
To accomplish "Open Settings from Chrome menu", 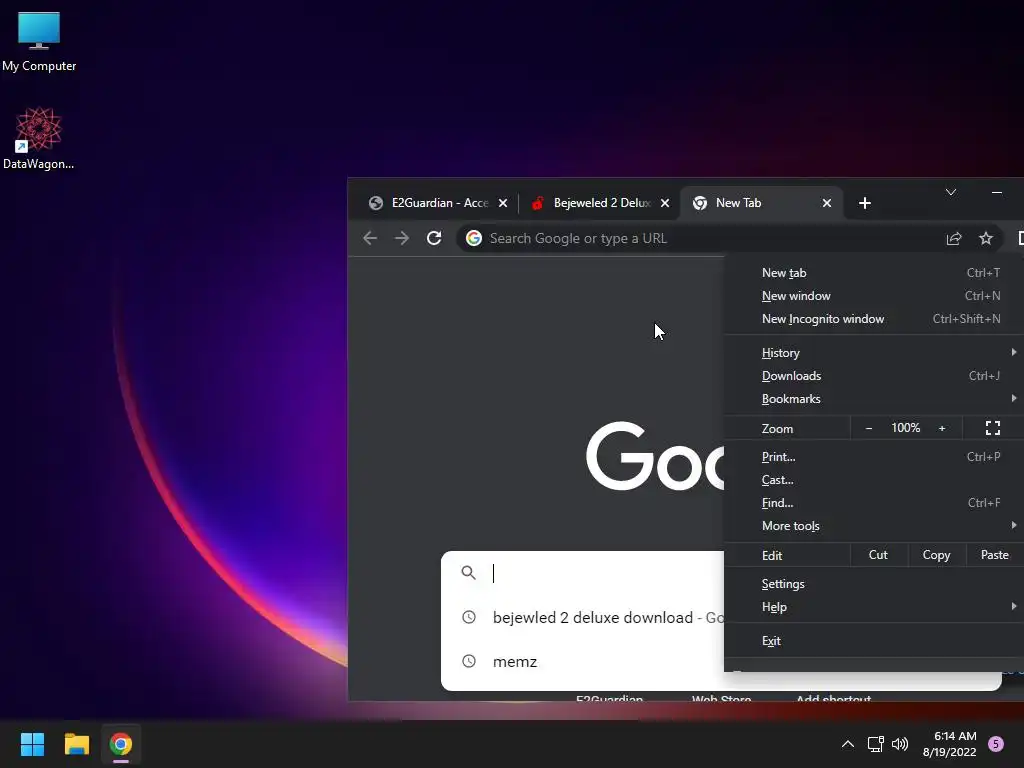I will pyautogui.click(x=875, y=584).
